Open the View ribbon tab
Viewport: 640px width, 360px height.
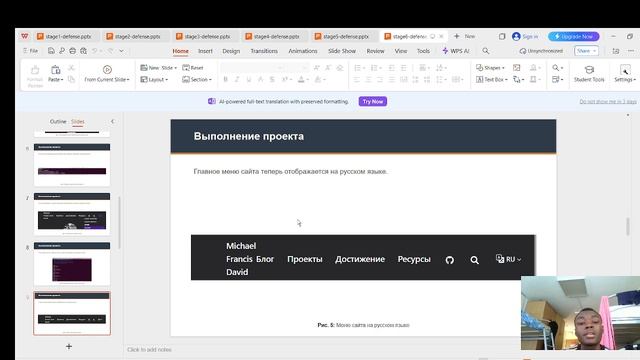[401, 51]
